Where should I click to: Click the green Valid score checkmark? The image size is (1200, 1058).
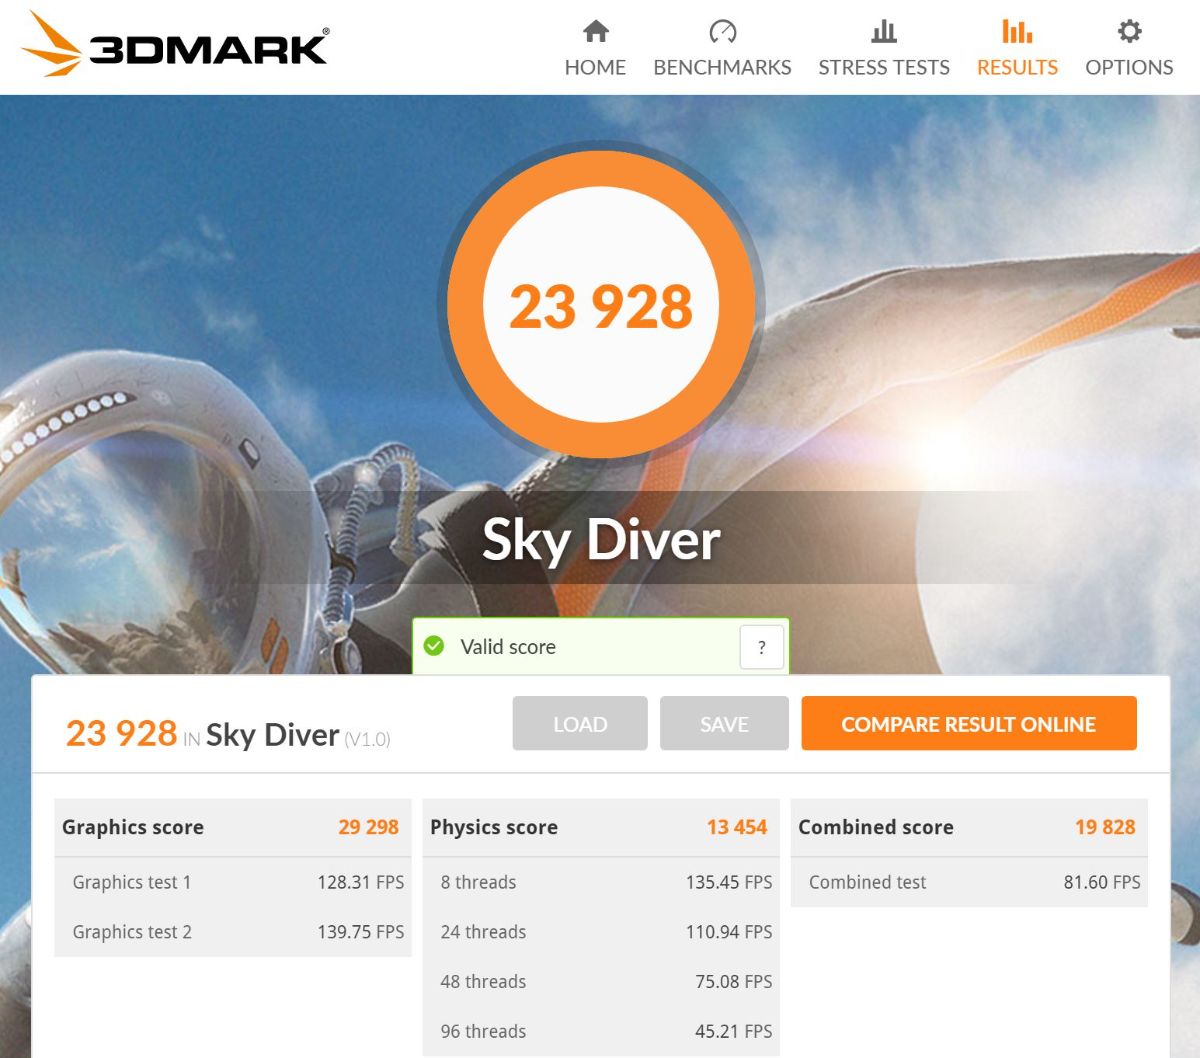pyautogui.click(x=434, y=646)
